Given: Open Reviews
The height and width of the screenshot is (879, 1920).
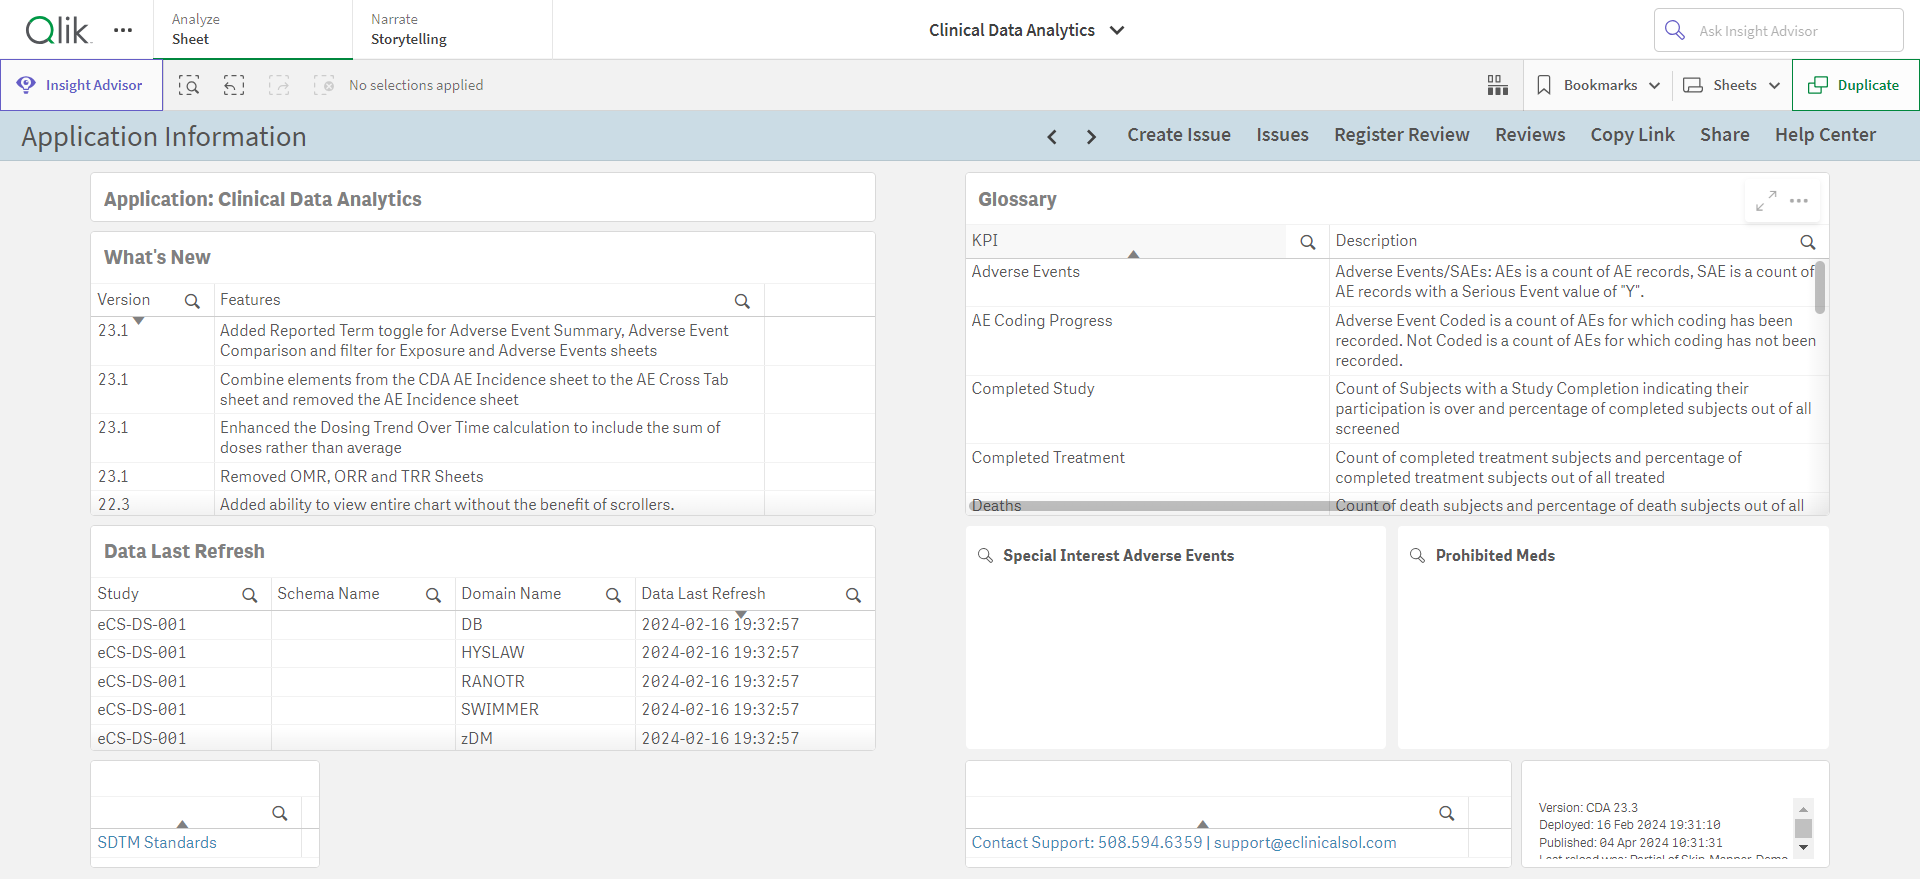Looking at the screenshot, I should (1530, 135).
